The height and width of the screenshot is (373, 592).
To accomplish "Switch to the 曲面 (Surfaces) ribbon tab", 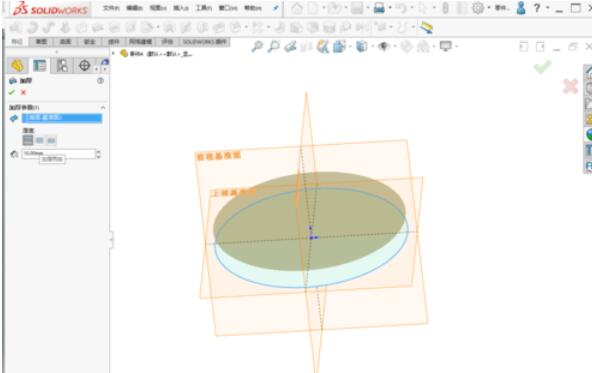I will (65, 42).
